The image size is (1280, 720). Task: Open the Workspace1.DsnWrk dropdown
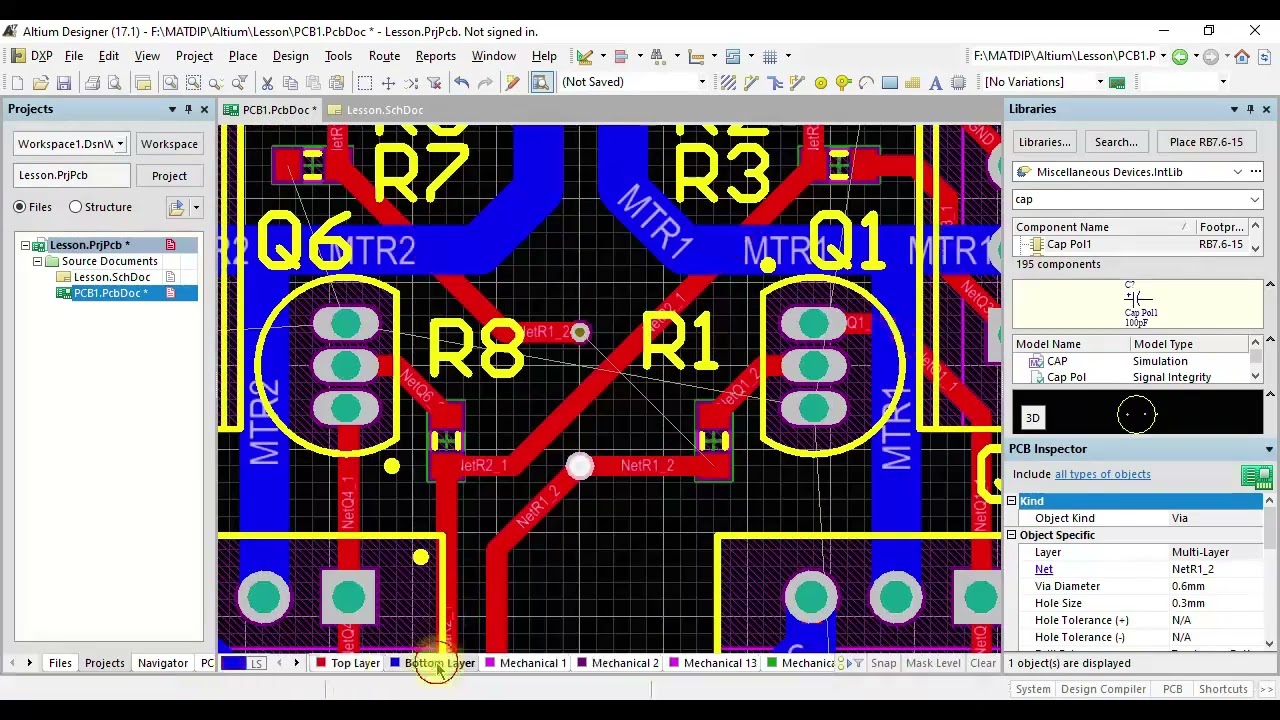[120, 144]
